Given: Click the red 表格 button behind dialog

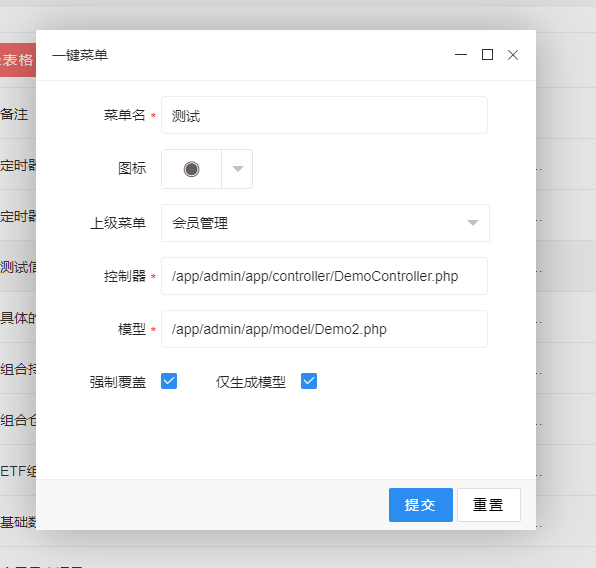Looking at the screenshot, I should tap(17, 60).
